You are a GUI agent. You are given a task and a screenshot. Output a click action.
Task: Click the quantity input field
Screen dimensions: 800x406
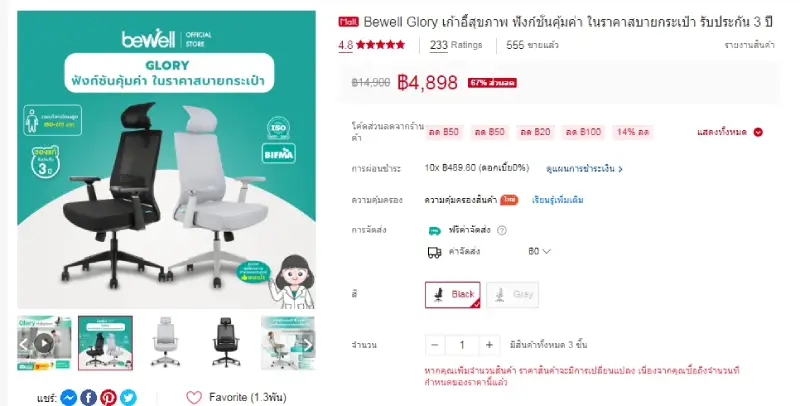pyautogui.click(x=462, y=345)
